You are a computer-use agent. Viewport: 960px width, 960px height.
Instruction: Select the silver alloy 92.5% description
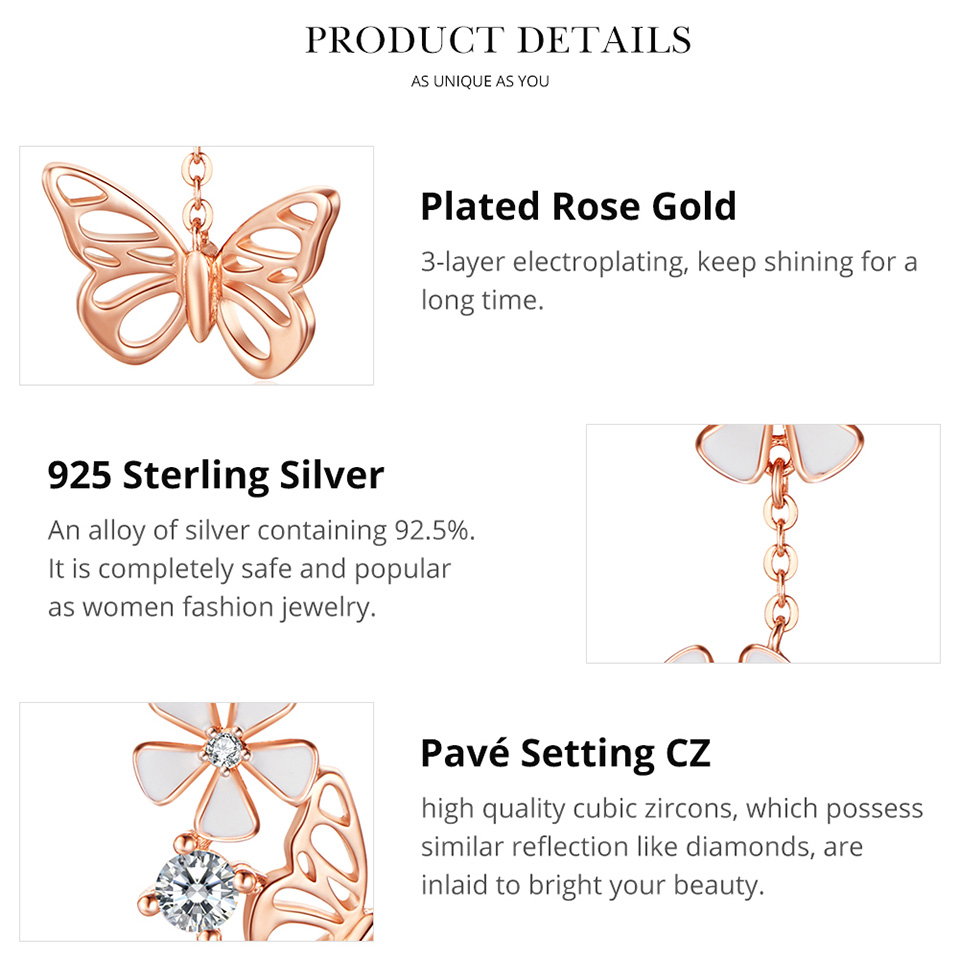point(262,568)
